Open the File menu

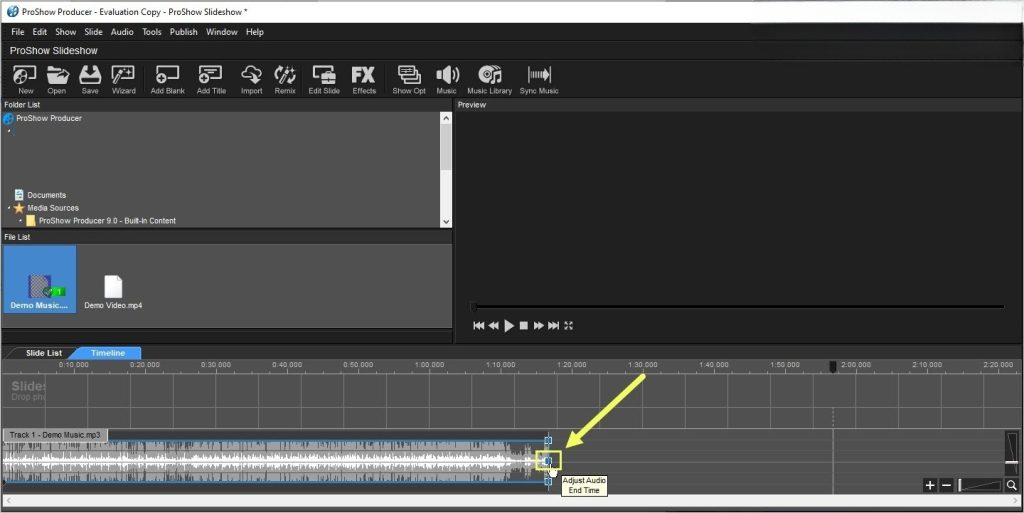(x=18, y=31)
